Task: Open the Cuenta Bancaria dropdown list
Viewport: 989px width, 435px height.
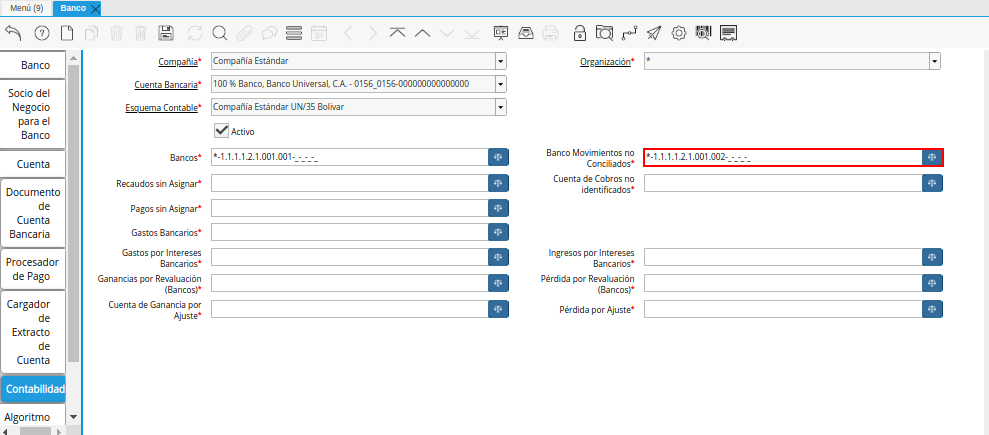Action: click(x=500, y=84)
